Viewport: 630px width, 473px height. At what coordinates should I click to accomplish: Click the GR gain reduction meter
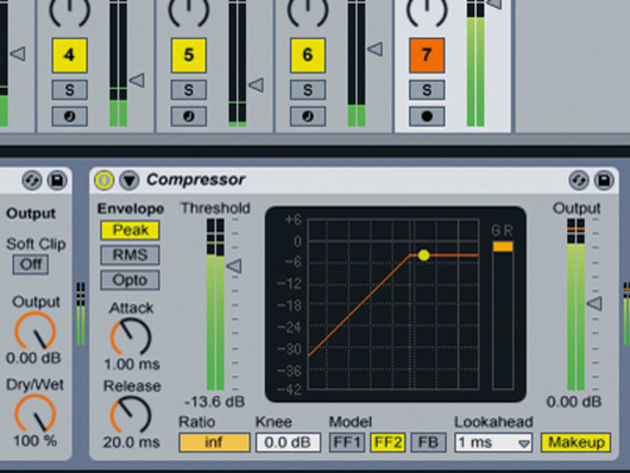click(503, 315)
